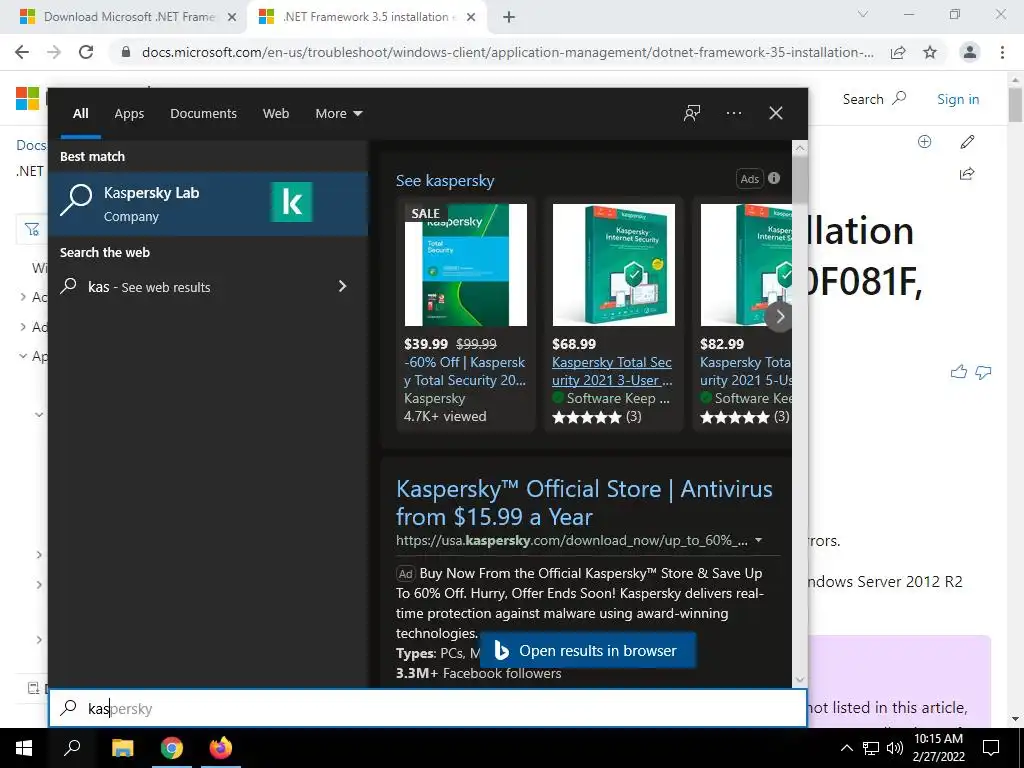This screenshot has height=768, width=1024.
Task: Click the Docs page share icon
Action: coord(967,173)
